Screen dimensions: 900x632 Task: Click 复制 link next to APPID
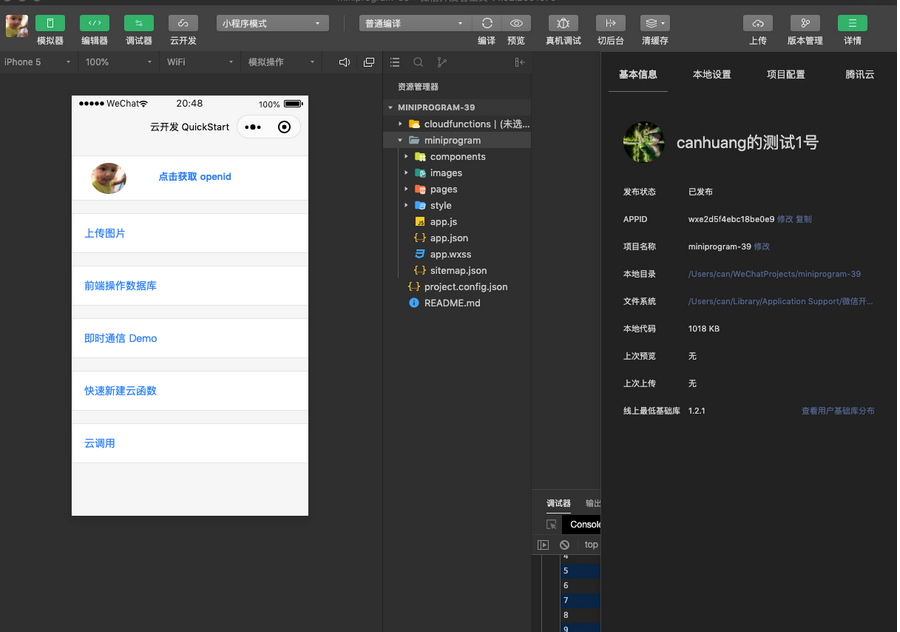804,219
